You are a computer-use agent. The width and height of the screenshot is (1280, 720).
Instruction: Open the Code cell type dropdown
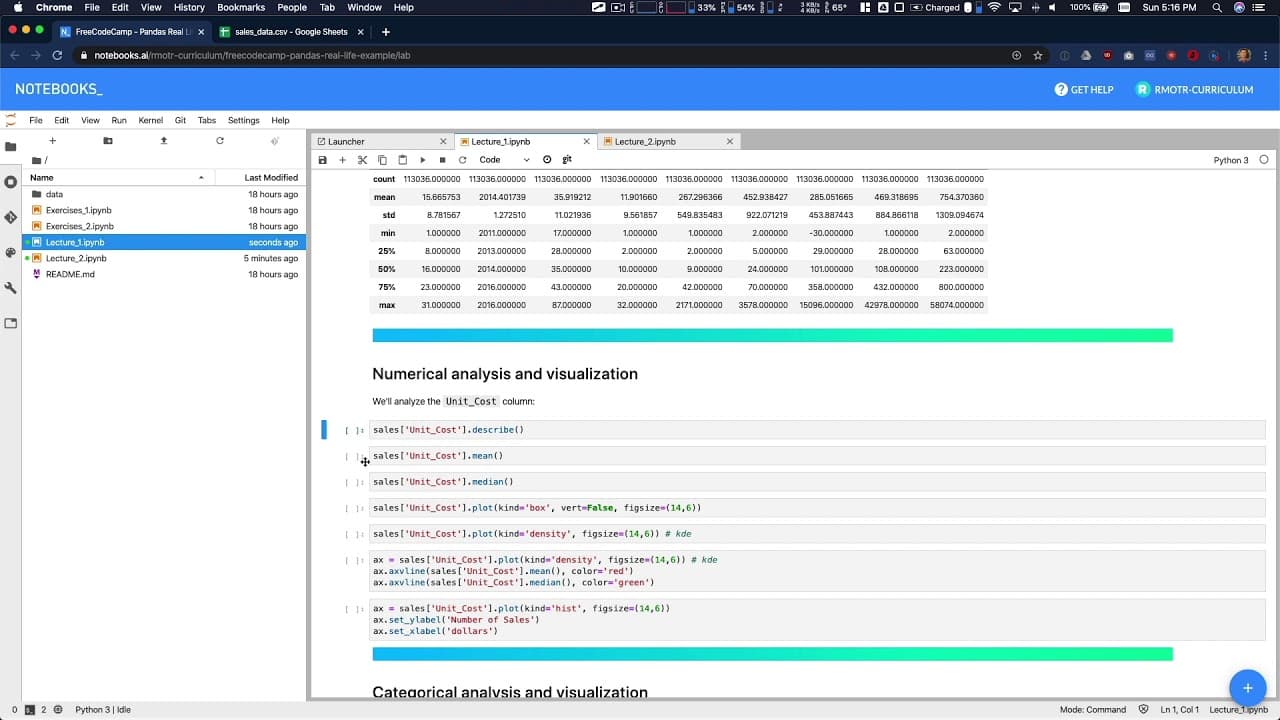point(504,160)
